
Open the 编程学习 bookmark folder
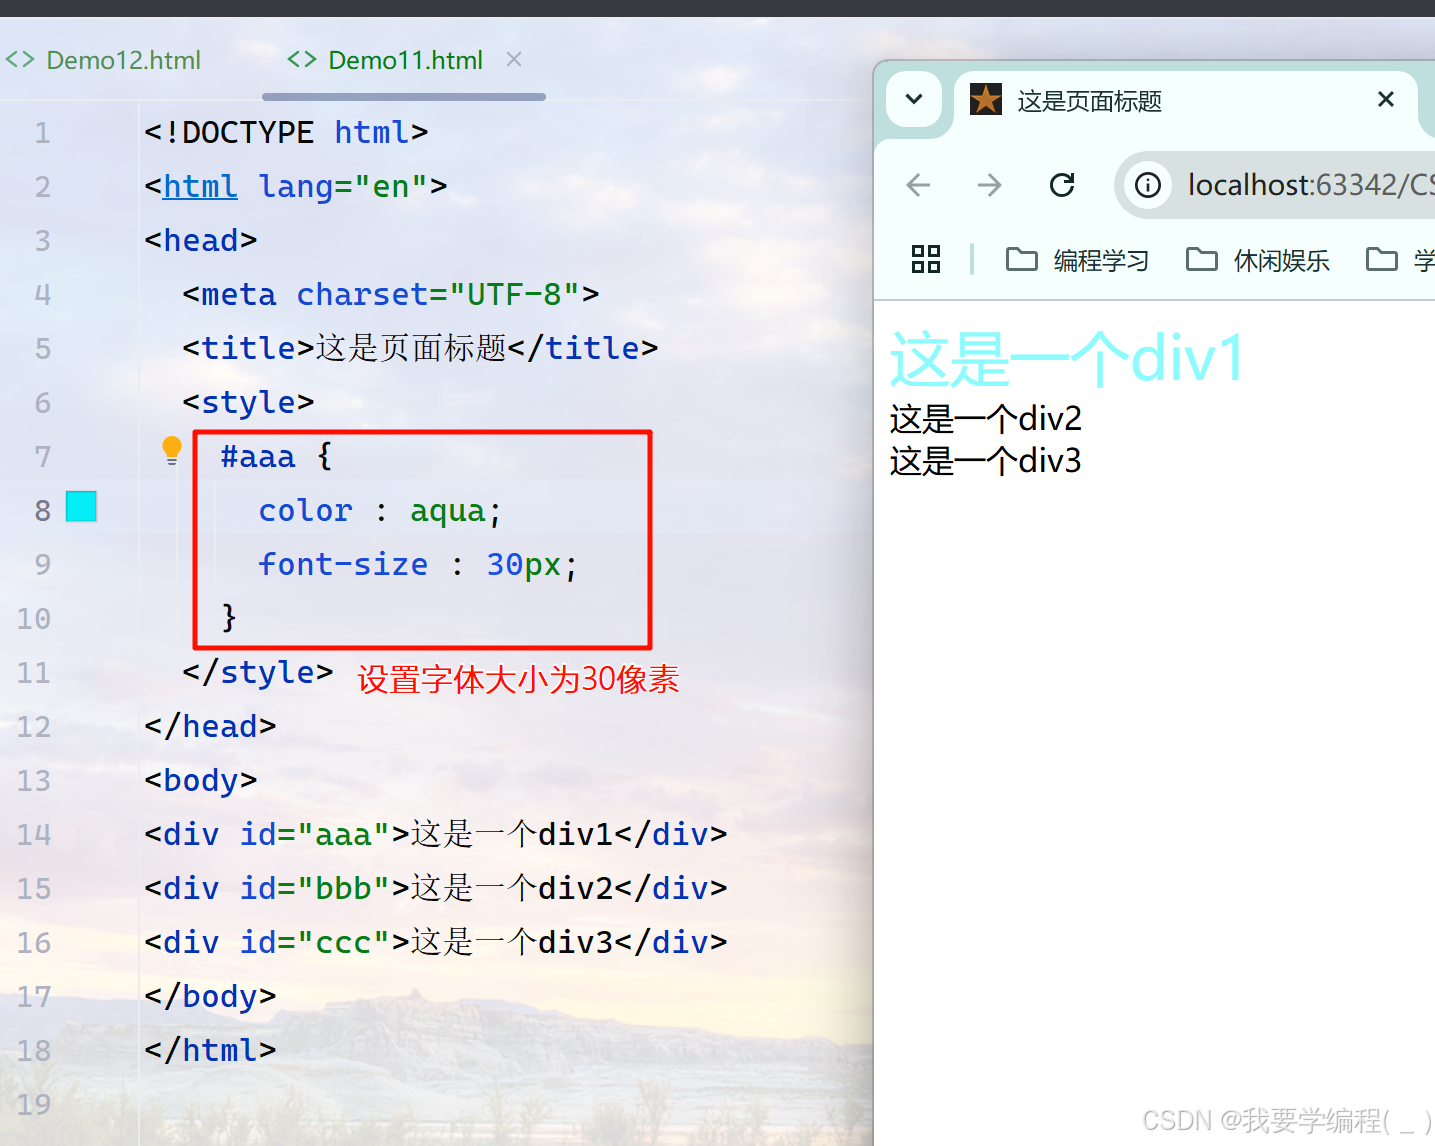coord(1078,260)
